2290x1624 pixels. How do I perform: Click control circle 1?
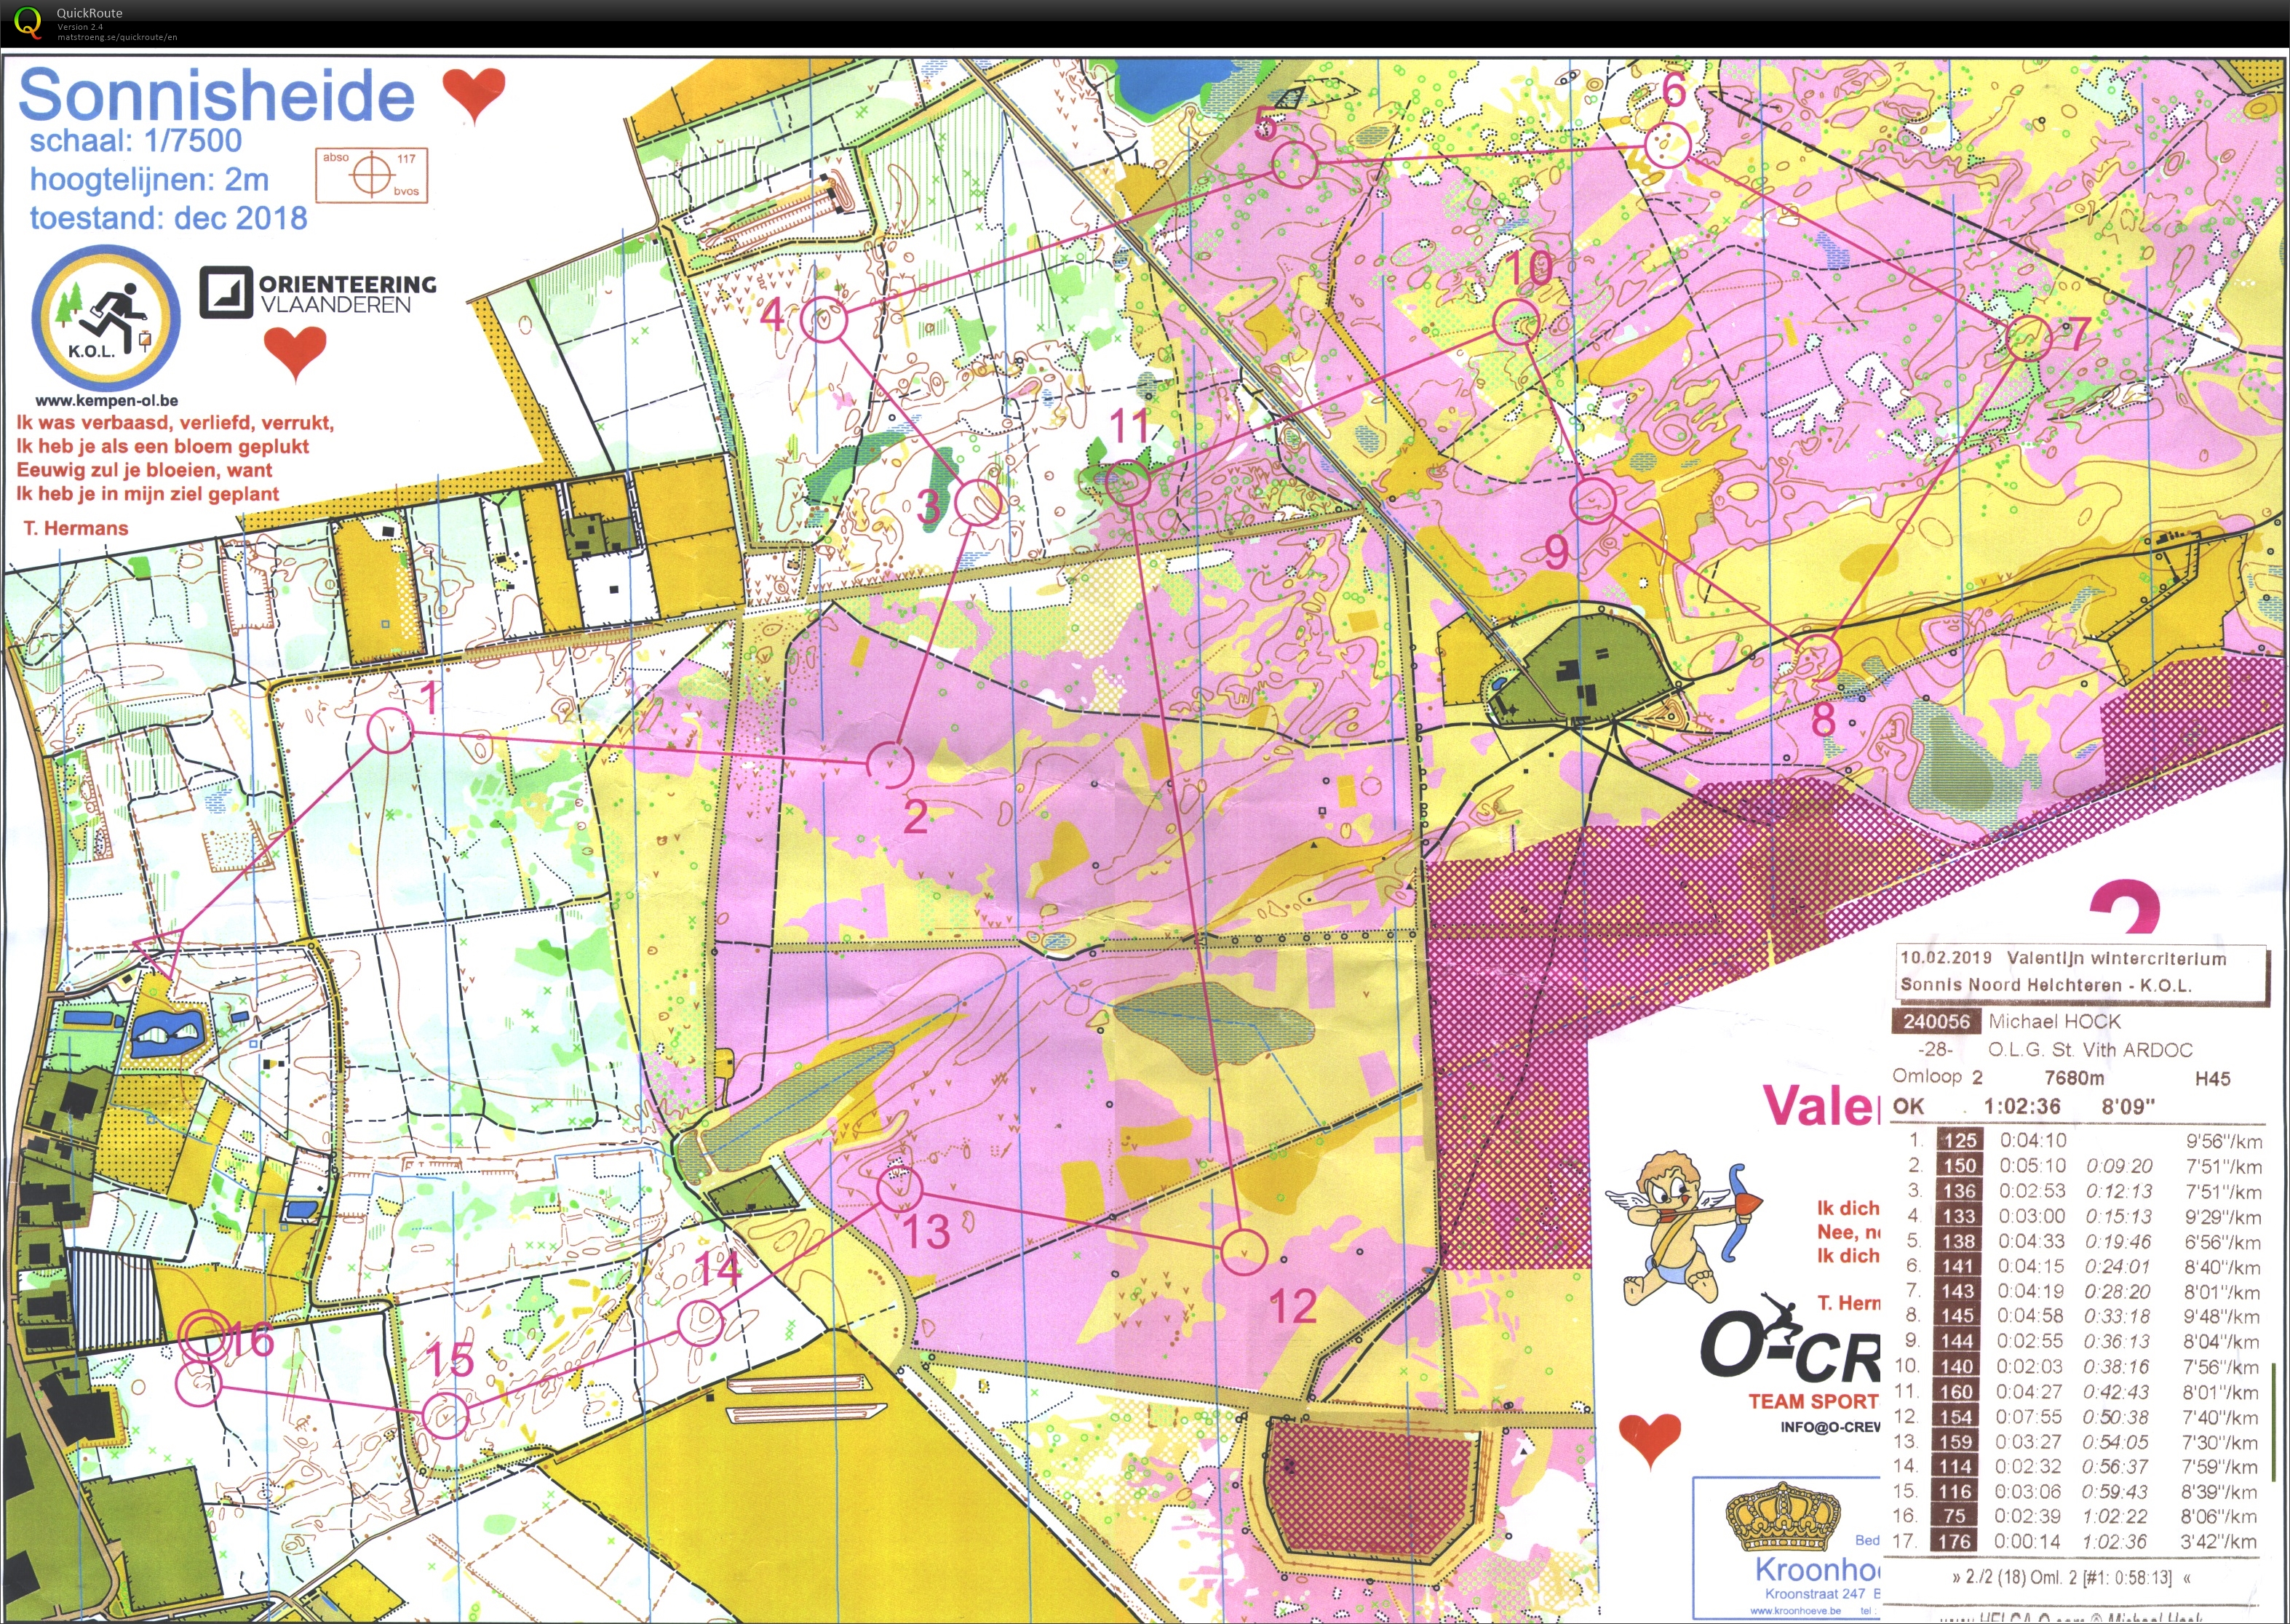click(390, 732)
